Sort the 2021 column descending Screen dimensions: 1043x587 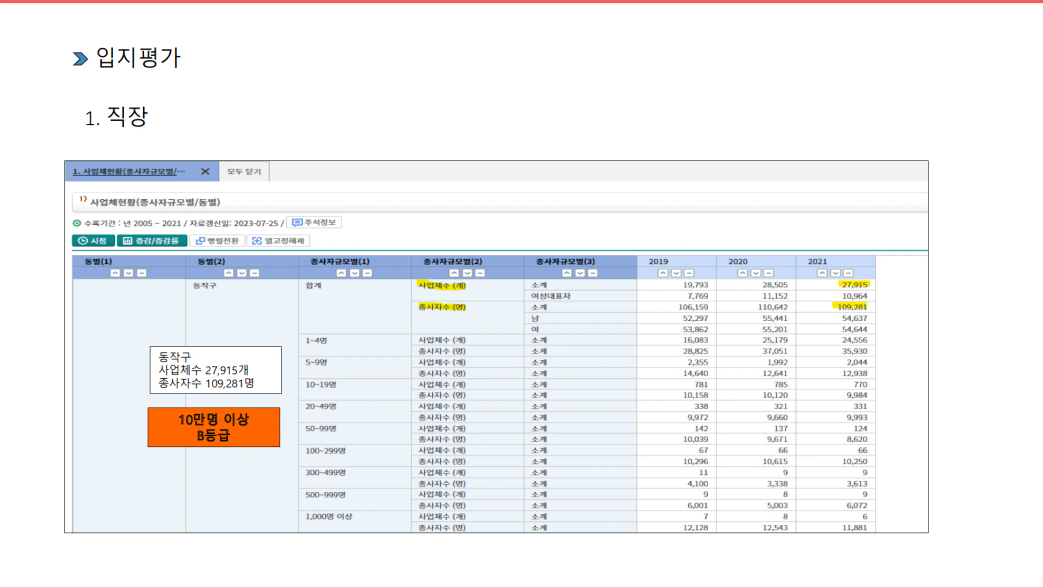tap(835, 273)
